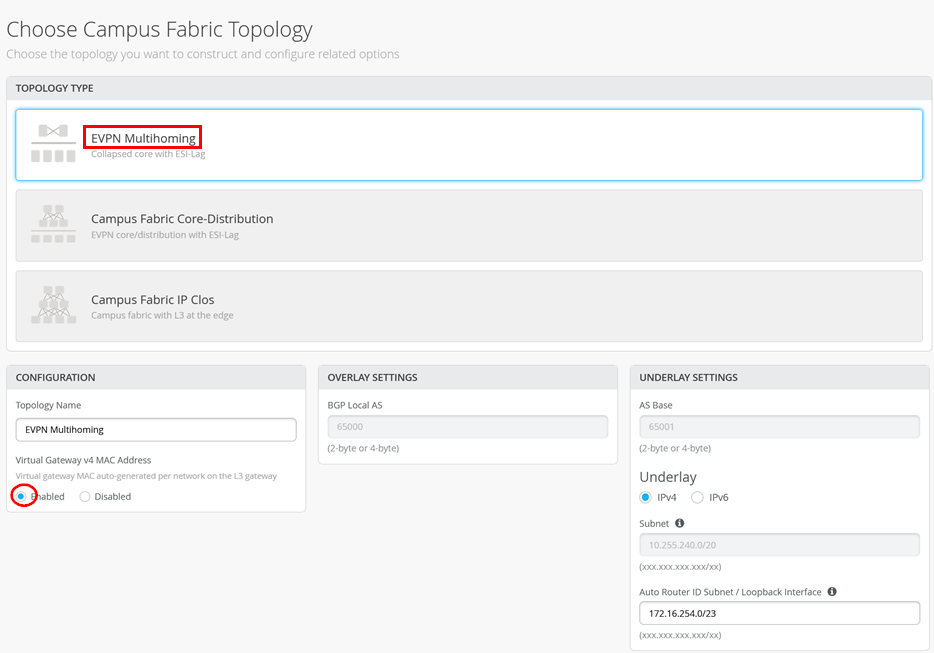
Task: Edit the Auto Router ID Subnet field
Action: (779, 613)
